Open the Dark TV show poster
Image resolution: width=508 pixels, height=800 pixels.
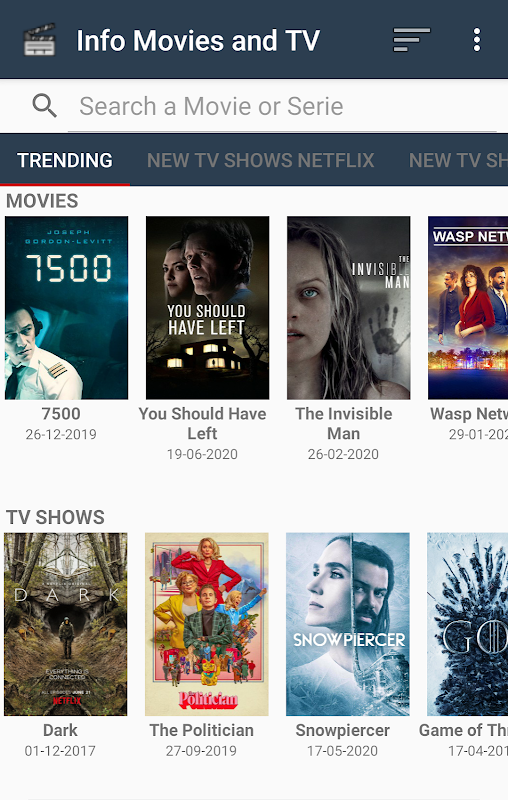pyautogui.click(x=66, y=624)
